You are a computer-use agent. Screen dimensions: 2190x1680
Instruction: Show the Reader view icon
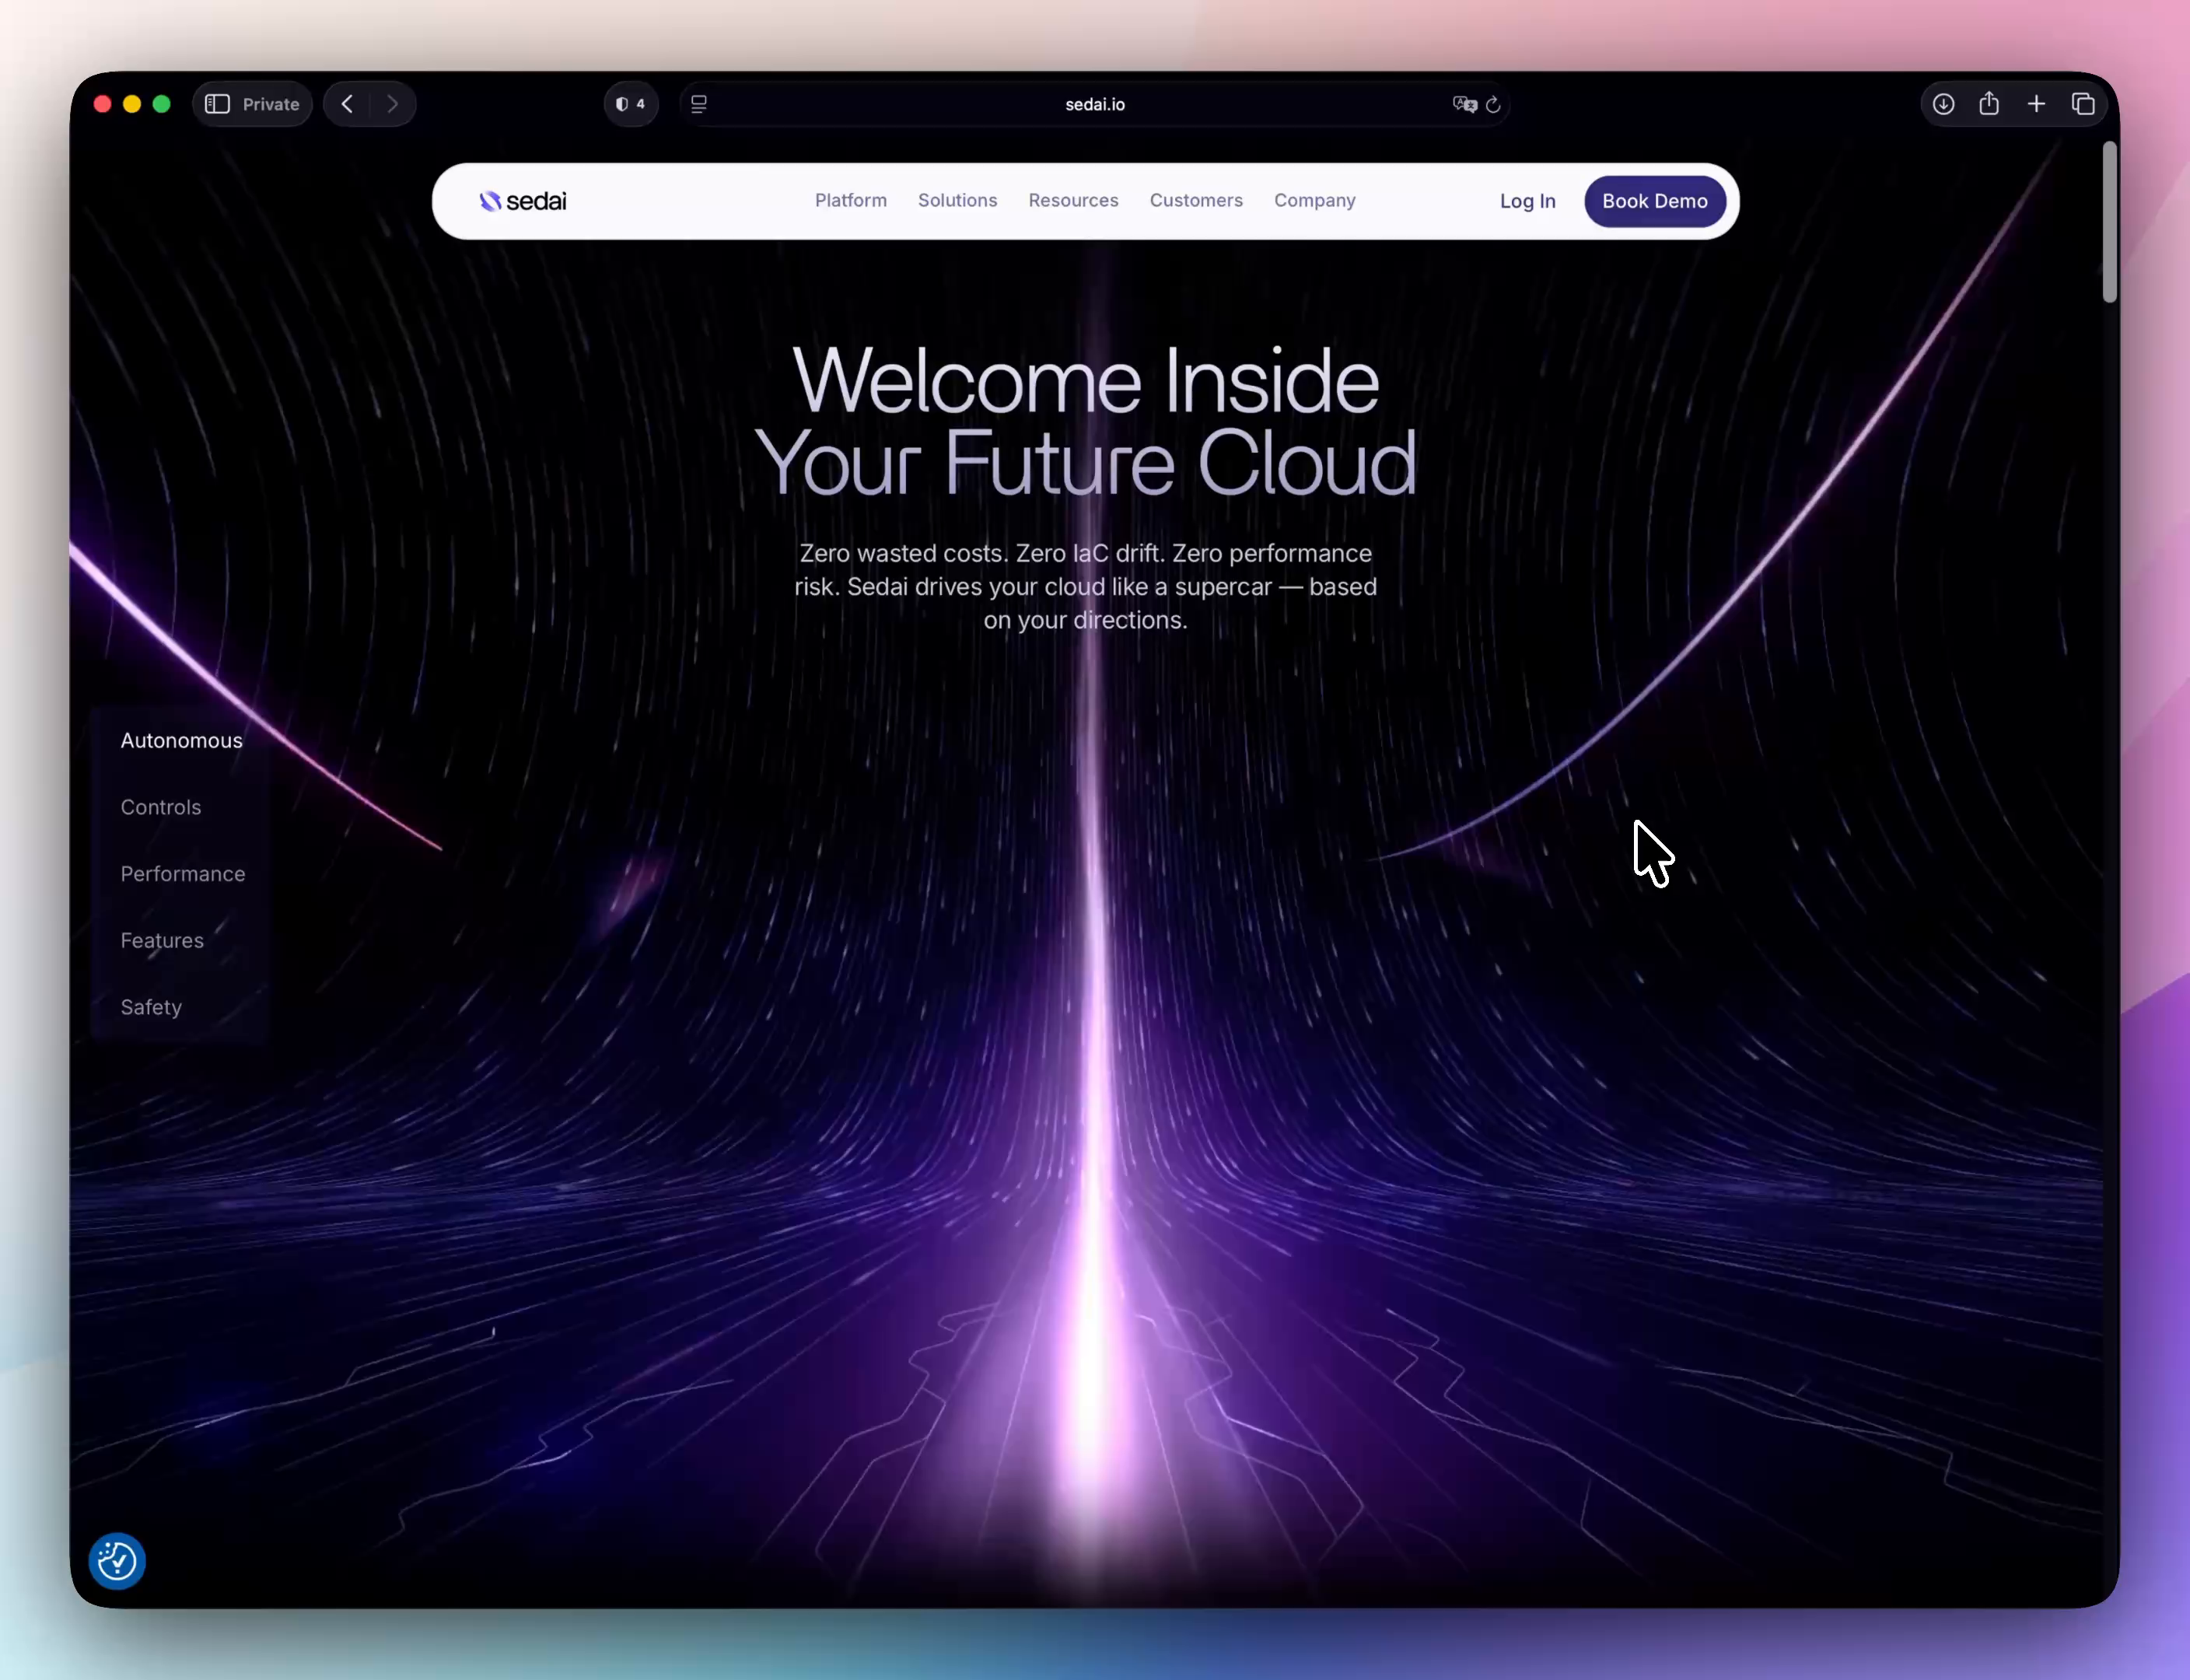(x=699, y=104)
